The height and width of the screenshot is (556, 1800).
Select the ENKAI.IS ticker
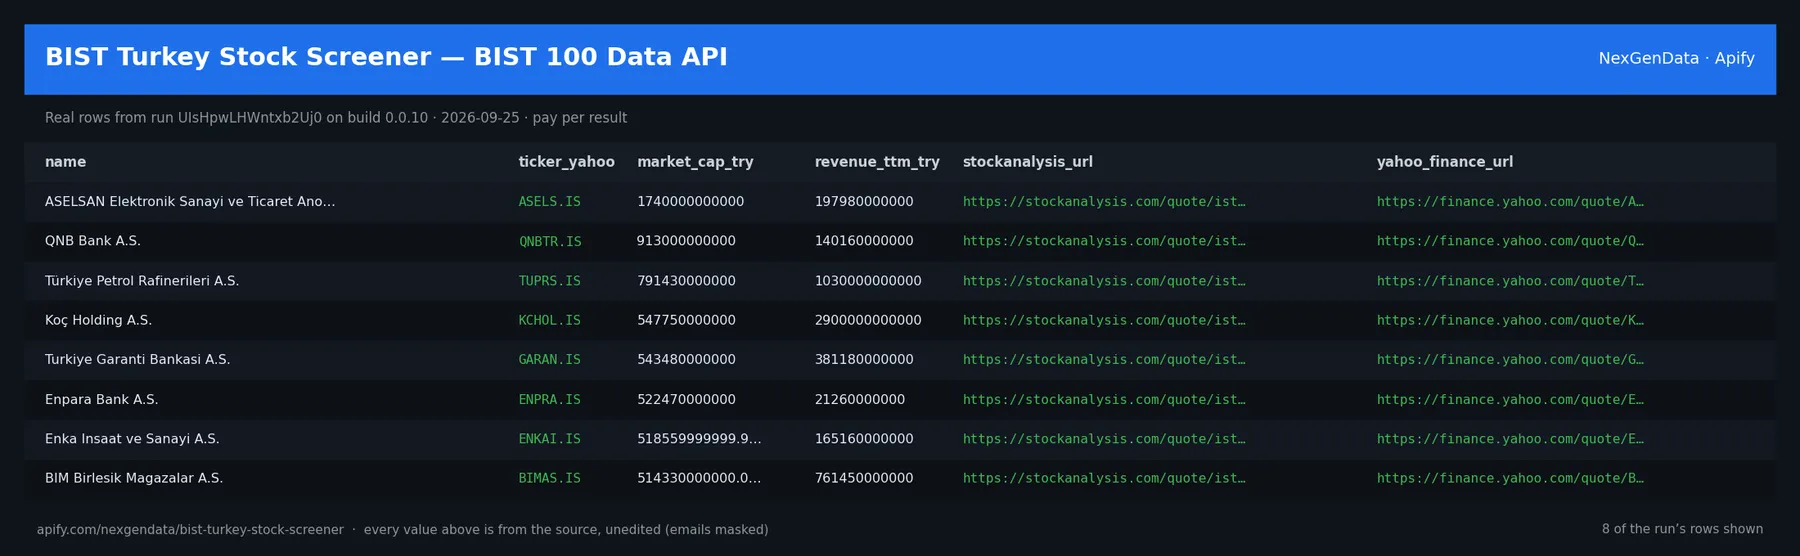tap(549, 439)
